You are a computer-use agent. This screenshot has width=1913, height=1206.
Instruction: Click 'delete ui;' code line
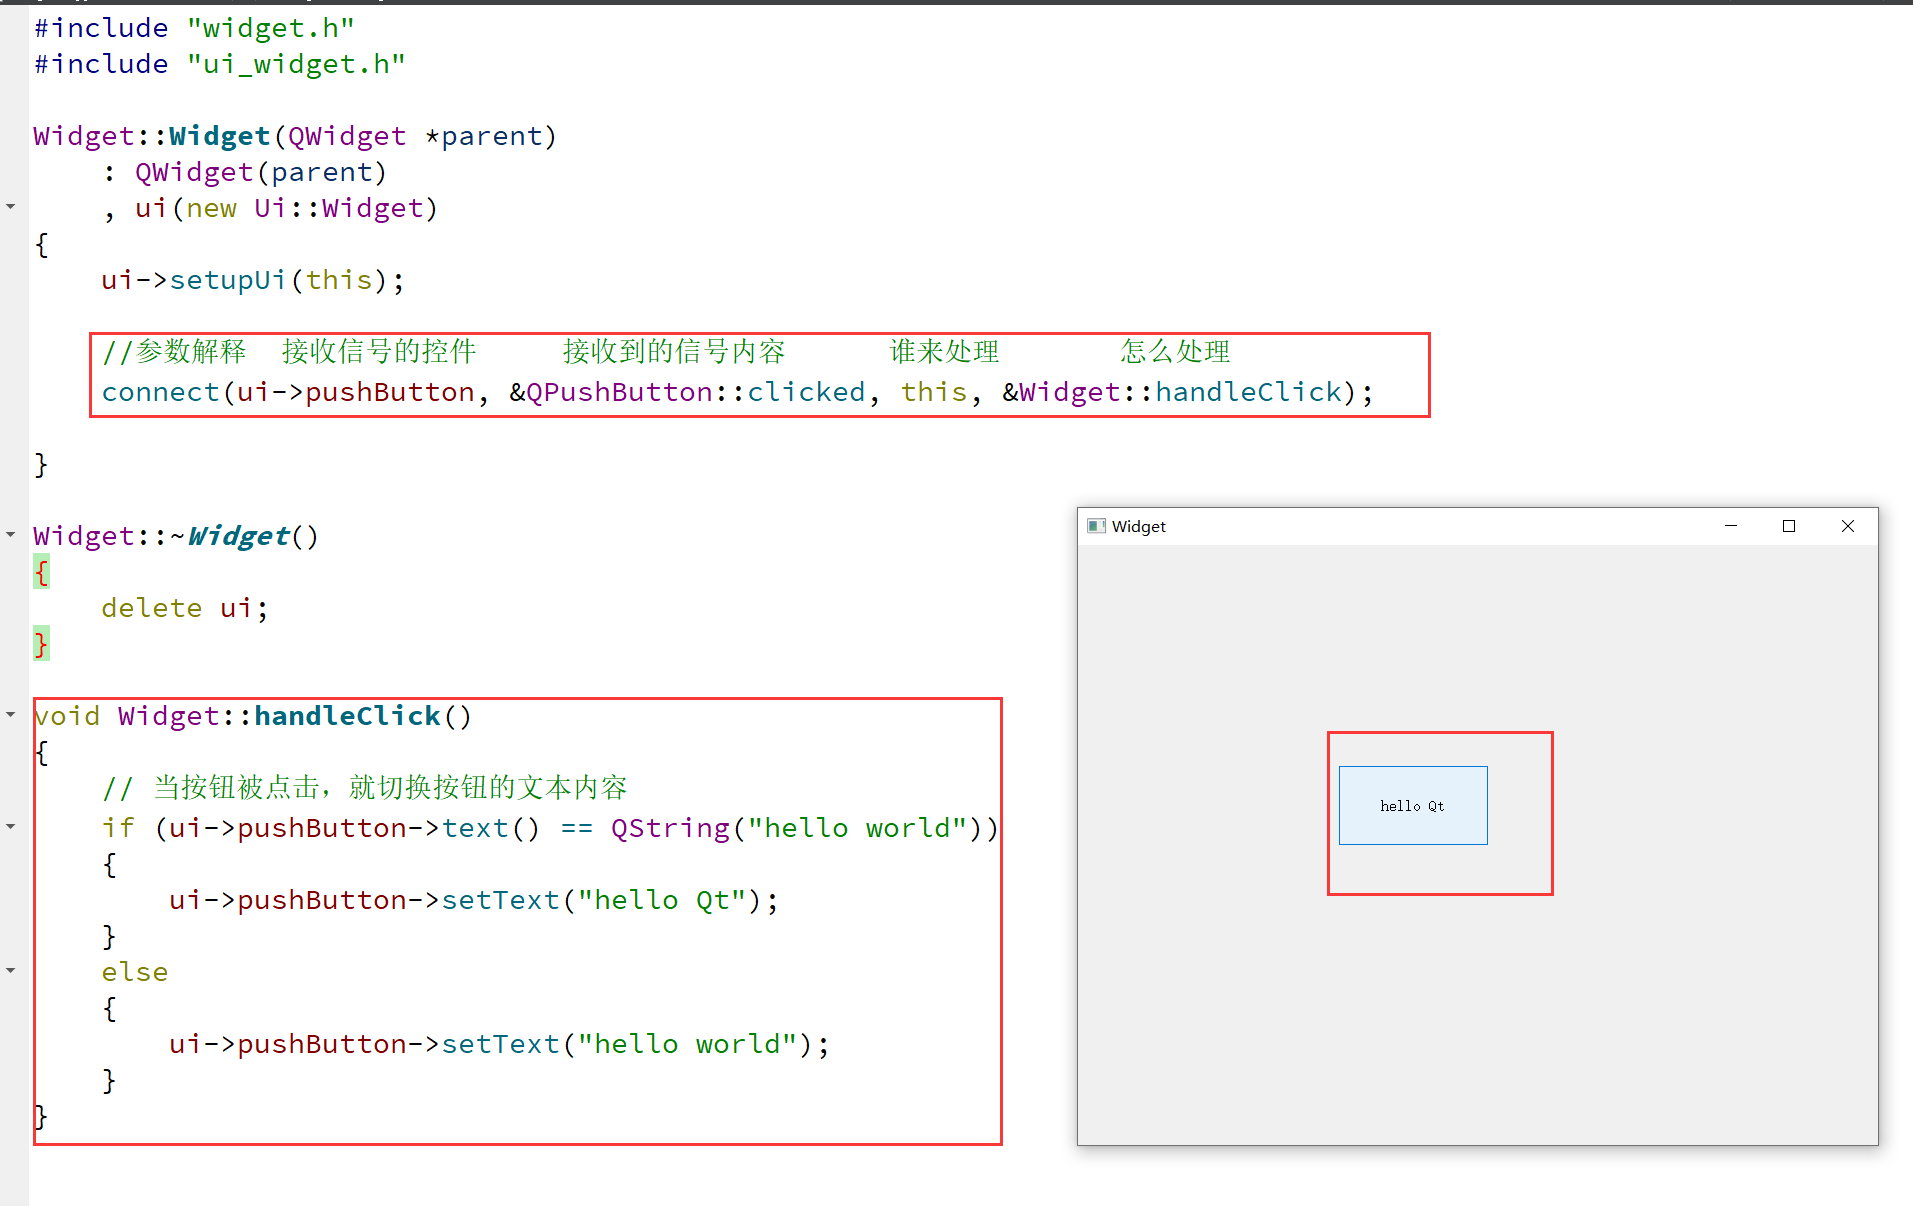tap(185, 608)
